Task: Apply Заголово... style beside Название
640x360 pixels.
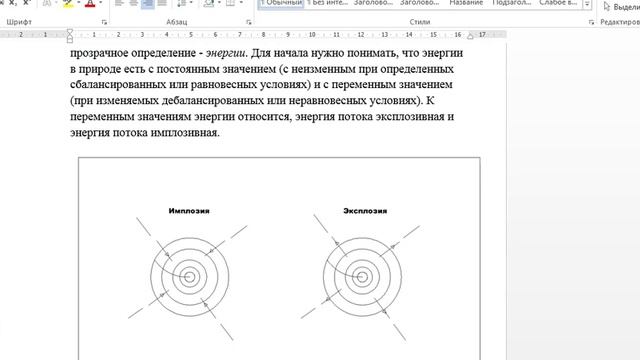Action: (420, 3)
